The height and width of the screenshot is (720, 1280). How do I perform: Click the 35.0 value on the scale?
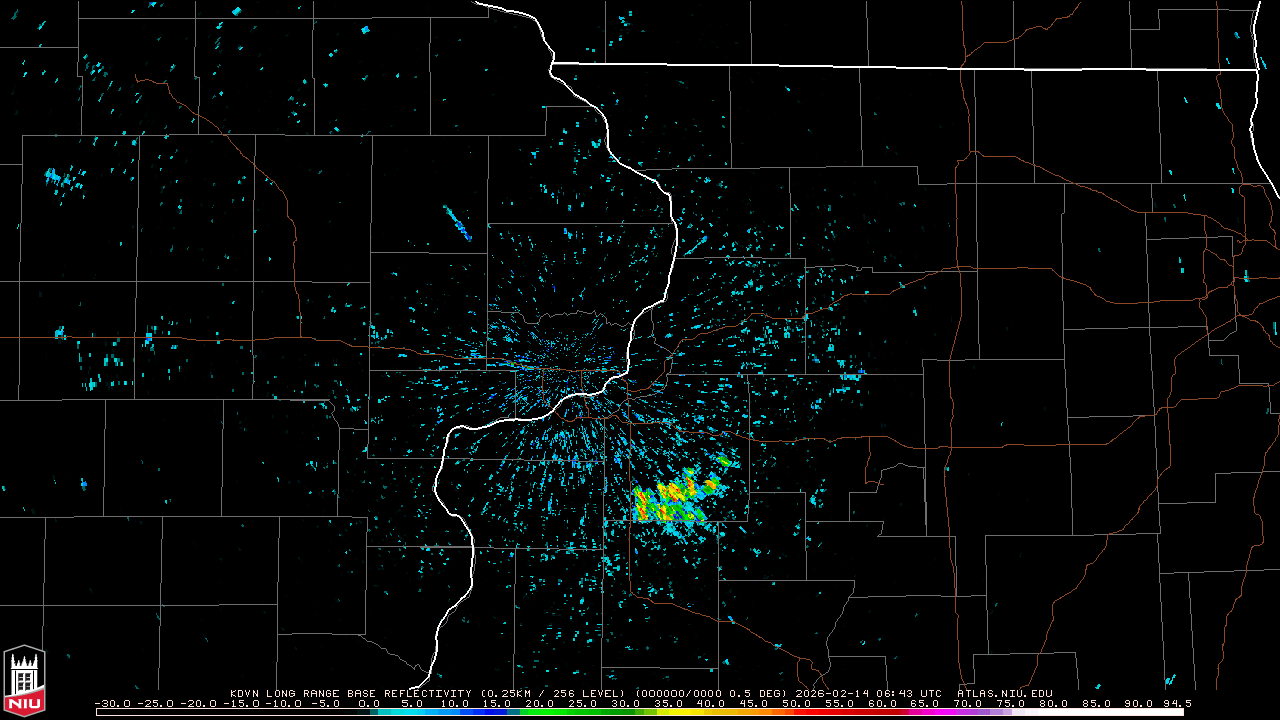pos(669,704)
